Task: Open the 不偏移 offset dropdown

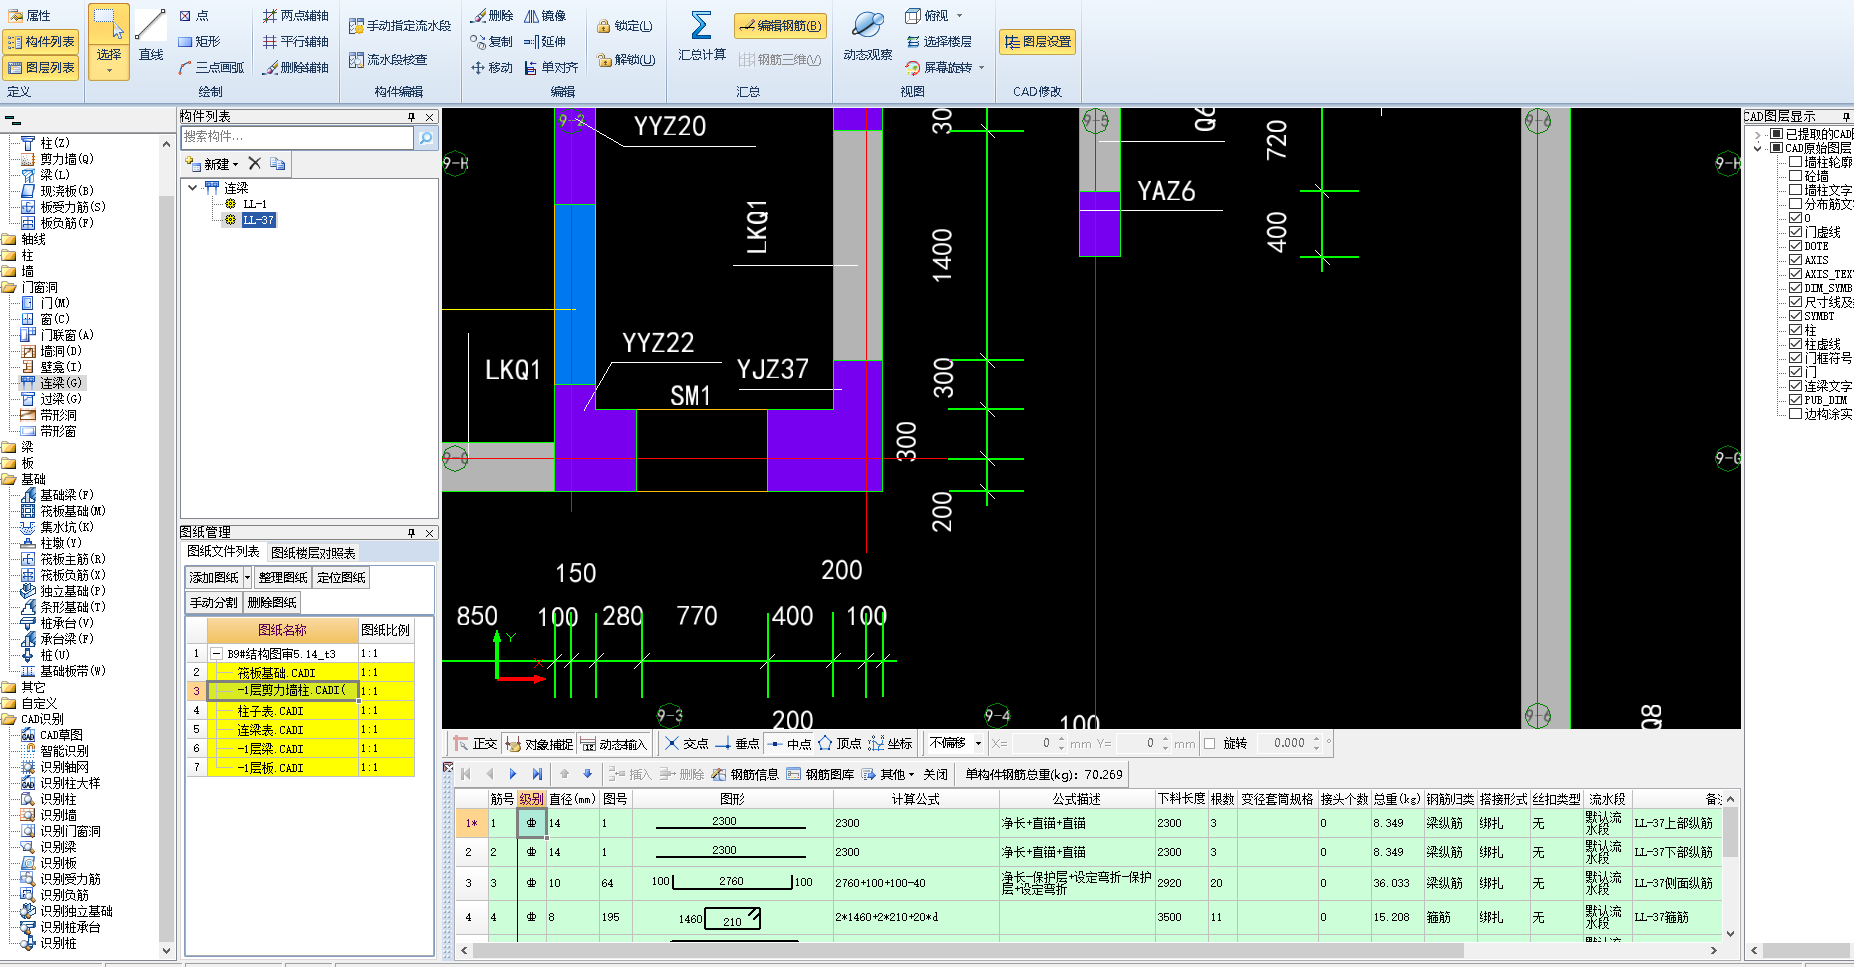Action: click(978, 744)
